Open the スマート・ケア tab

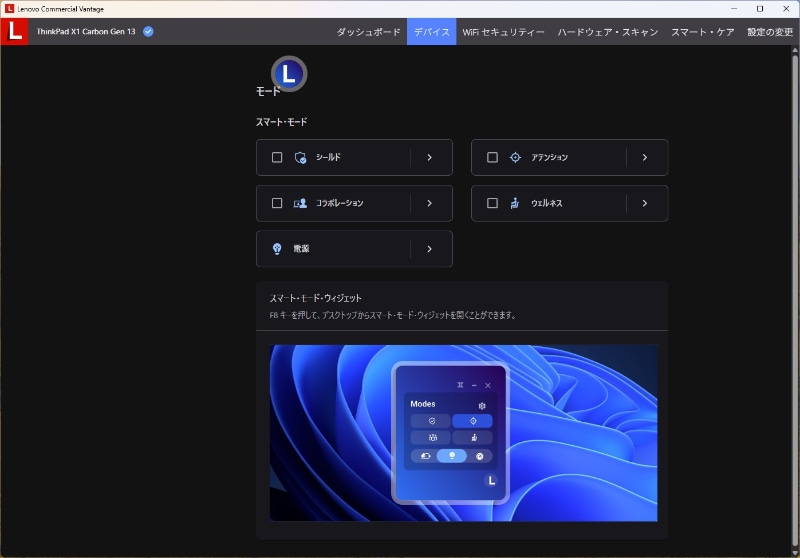click(703, 32)
